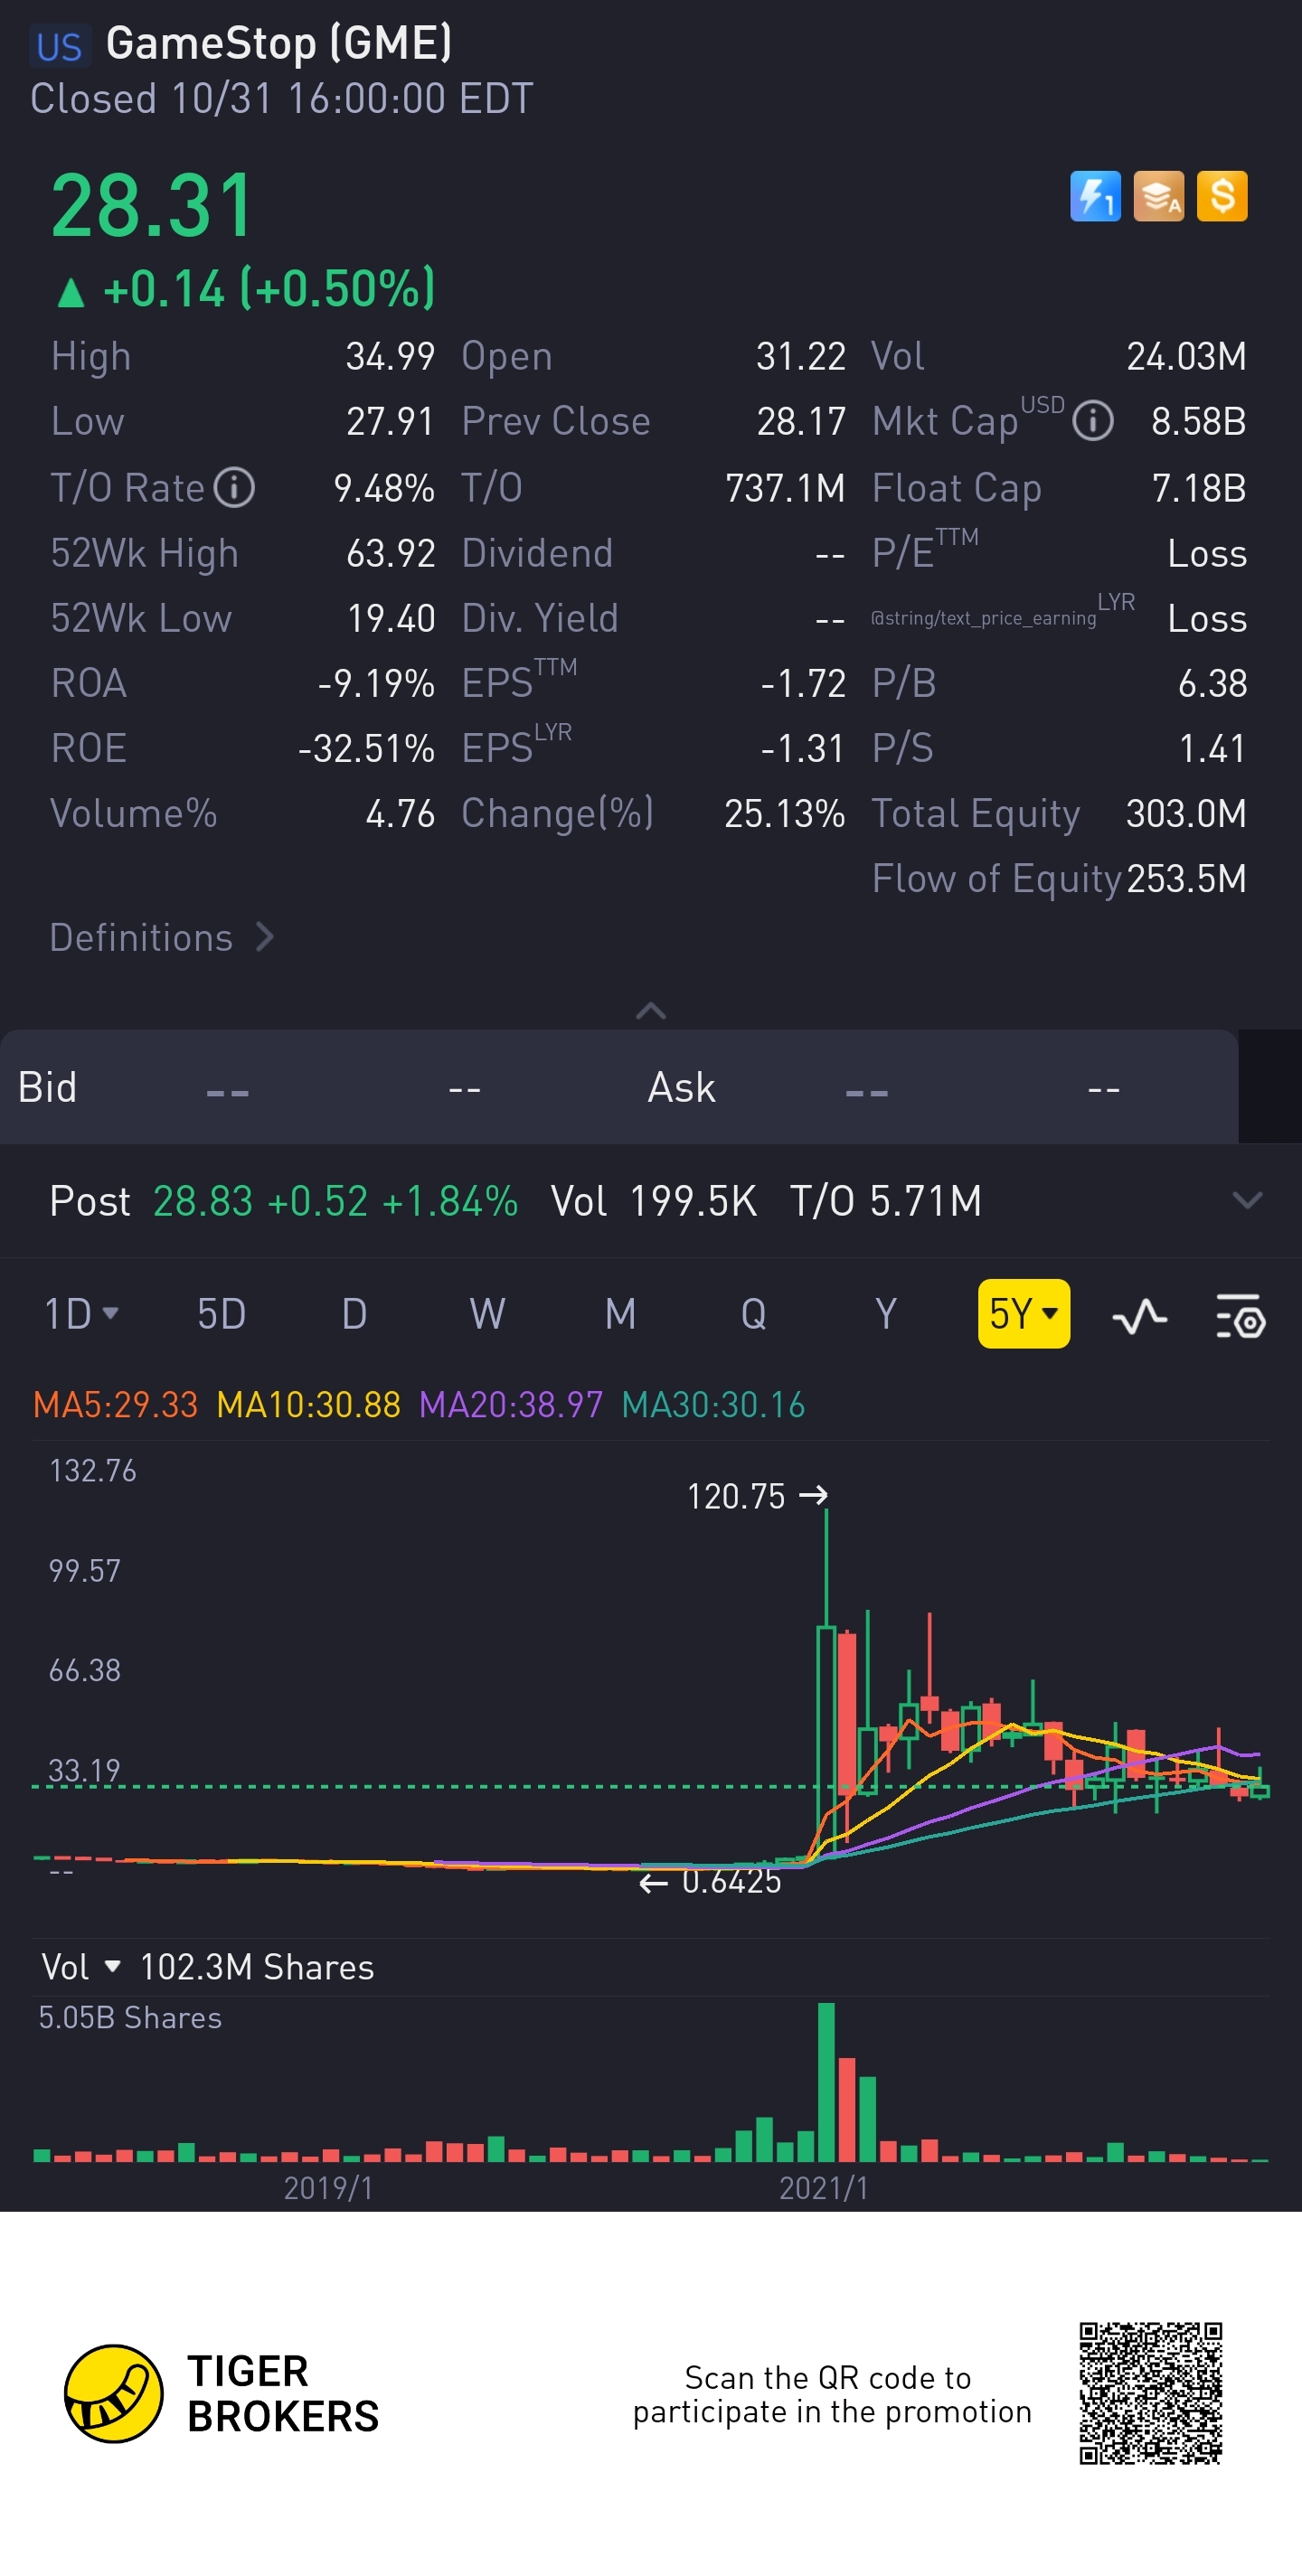Tap the blue lightning bolt badge icon
Screen dimensions: 1302x2576
tap(1095, 196)
